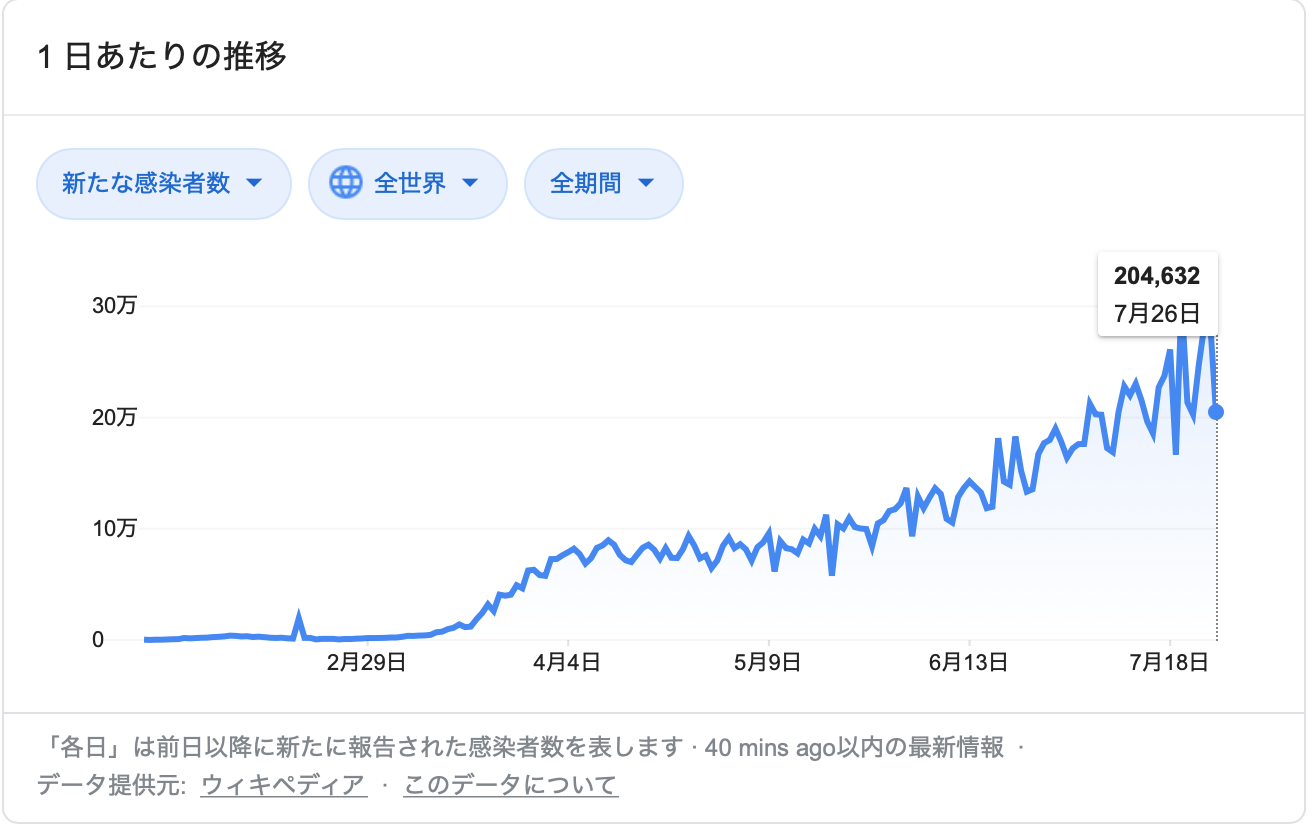Click the 5月9日 axis label
This screenshot has height=826, width=1312.
tap(769, 662)
